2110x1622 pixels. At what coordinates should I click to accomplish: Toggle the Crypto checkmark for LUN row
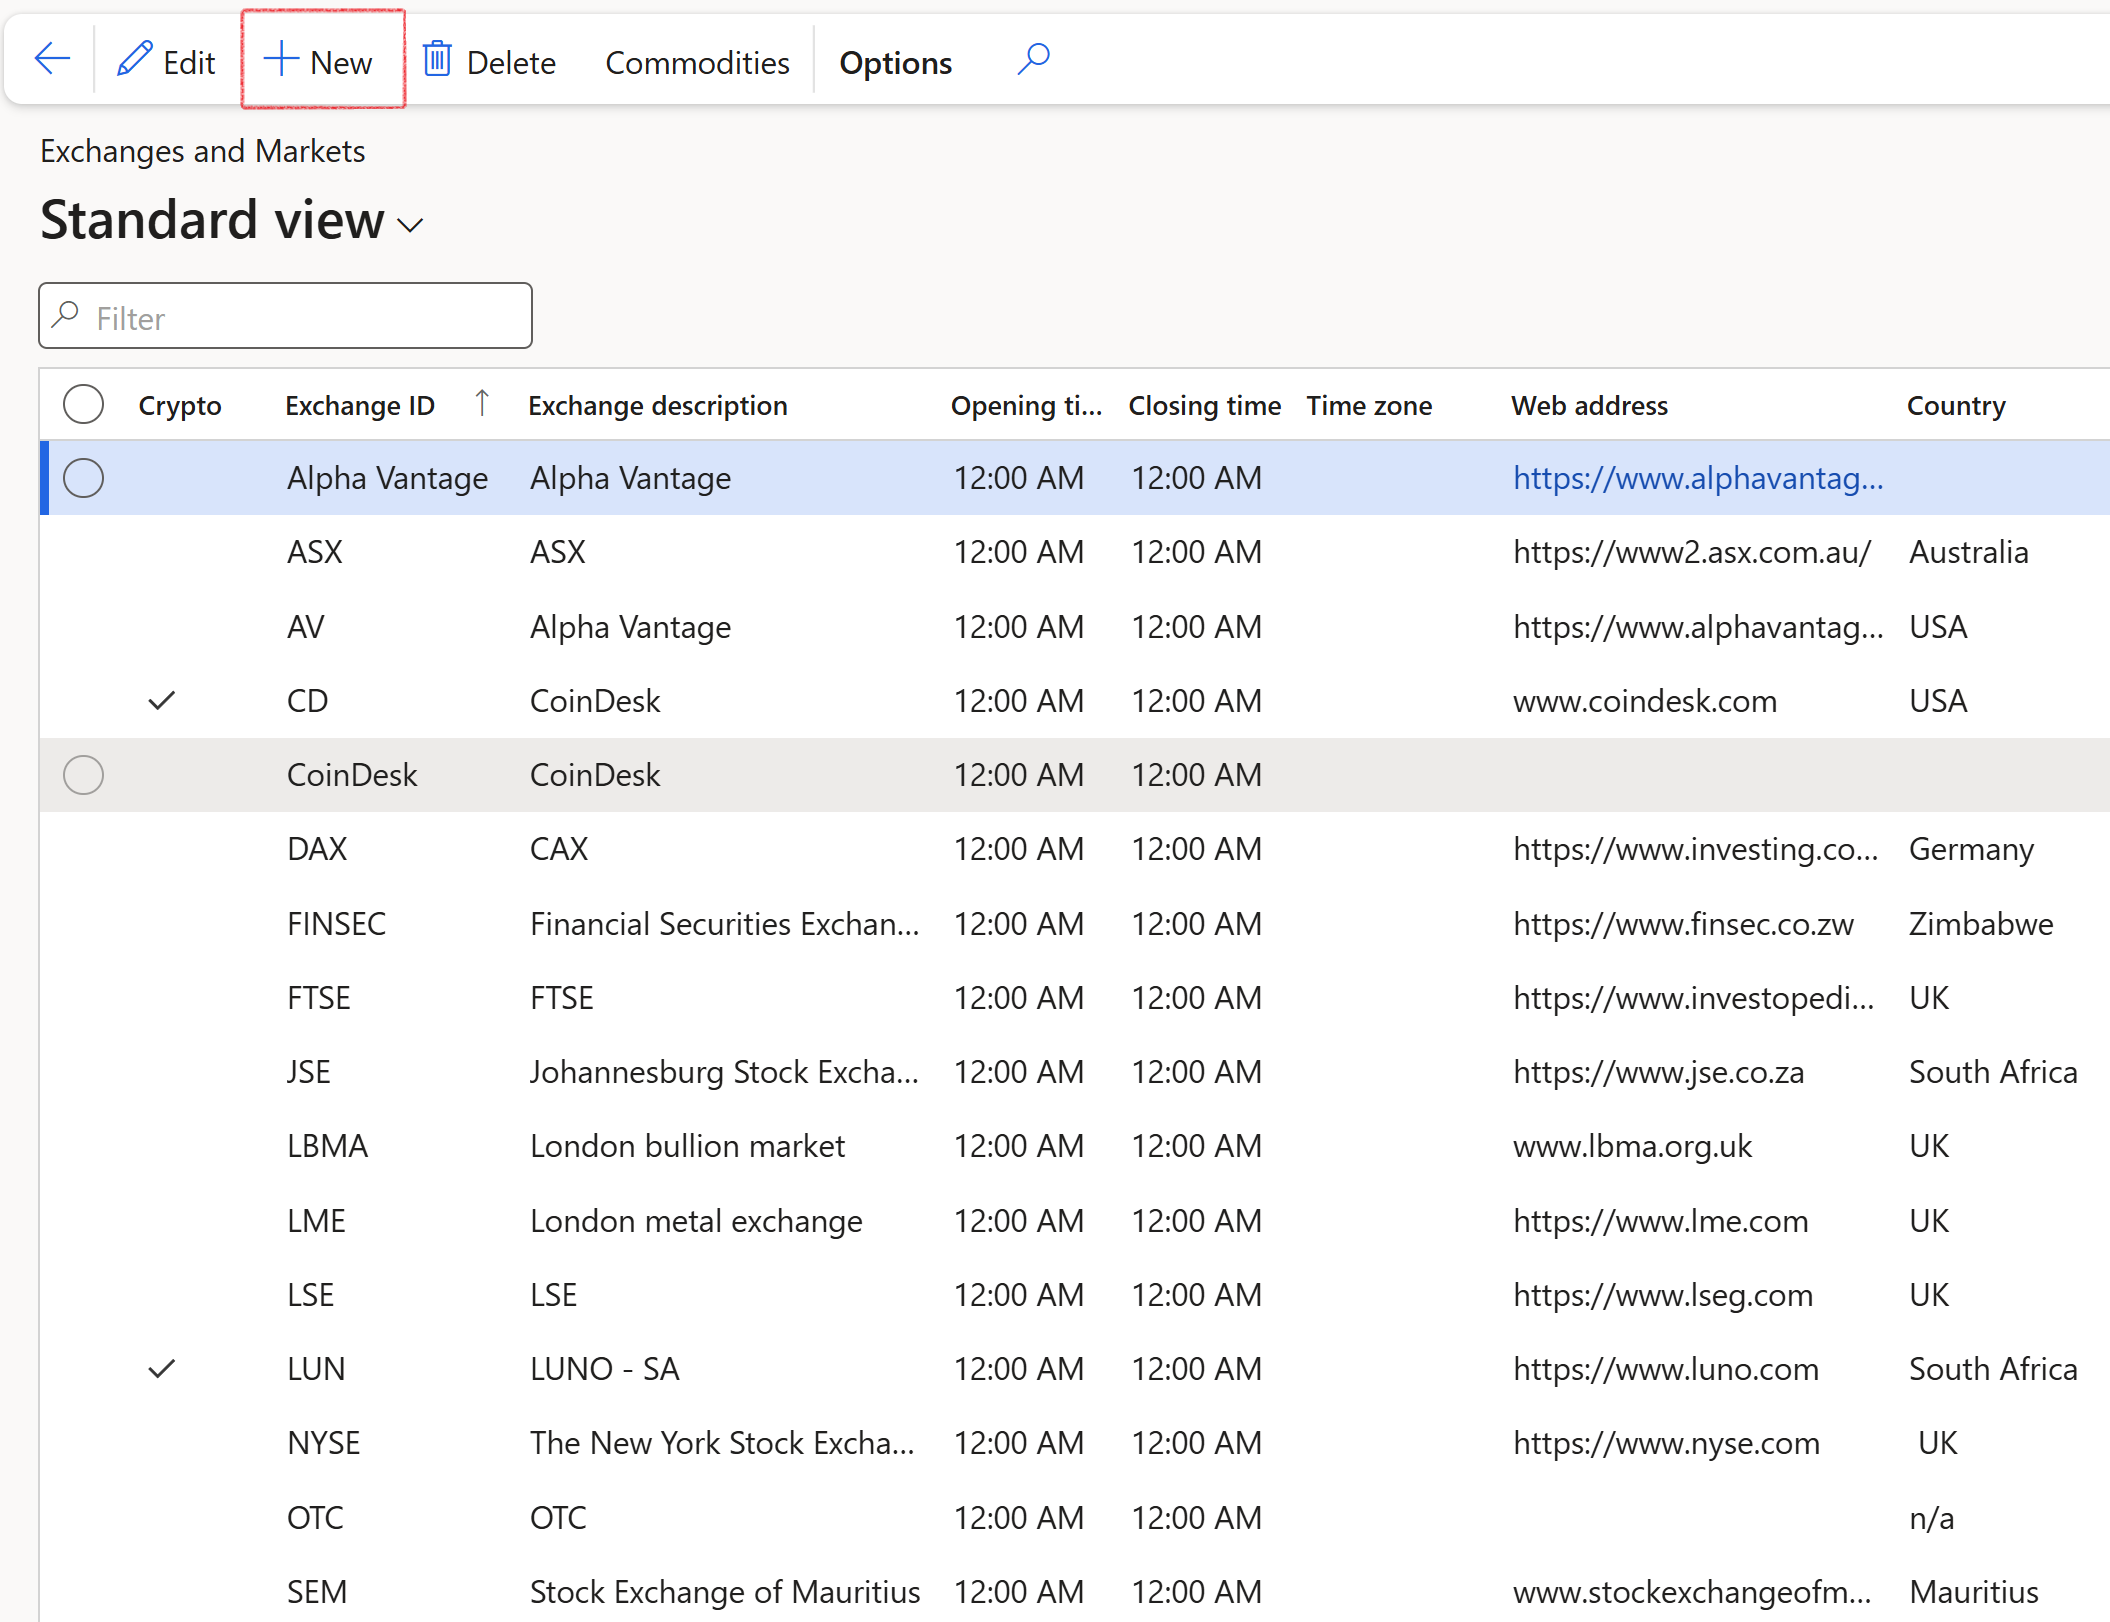[162, 1369]
